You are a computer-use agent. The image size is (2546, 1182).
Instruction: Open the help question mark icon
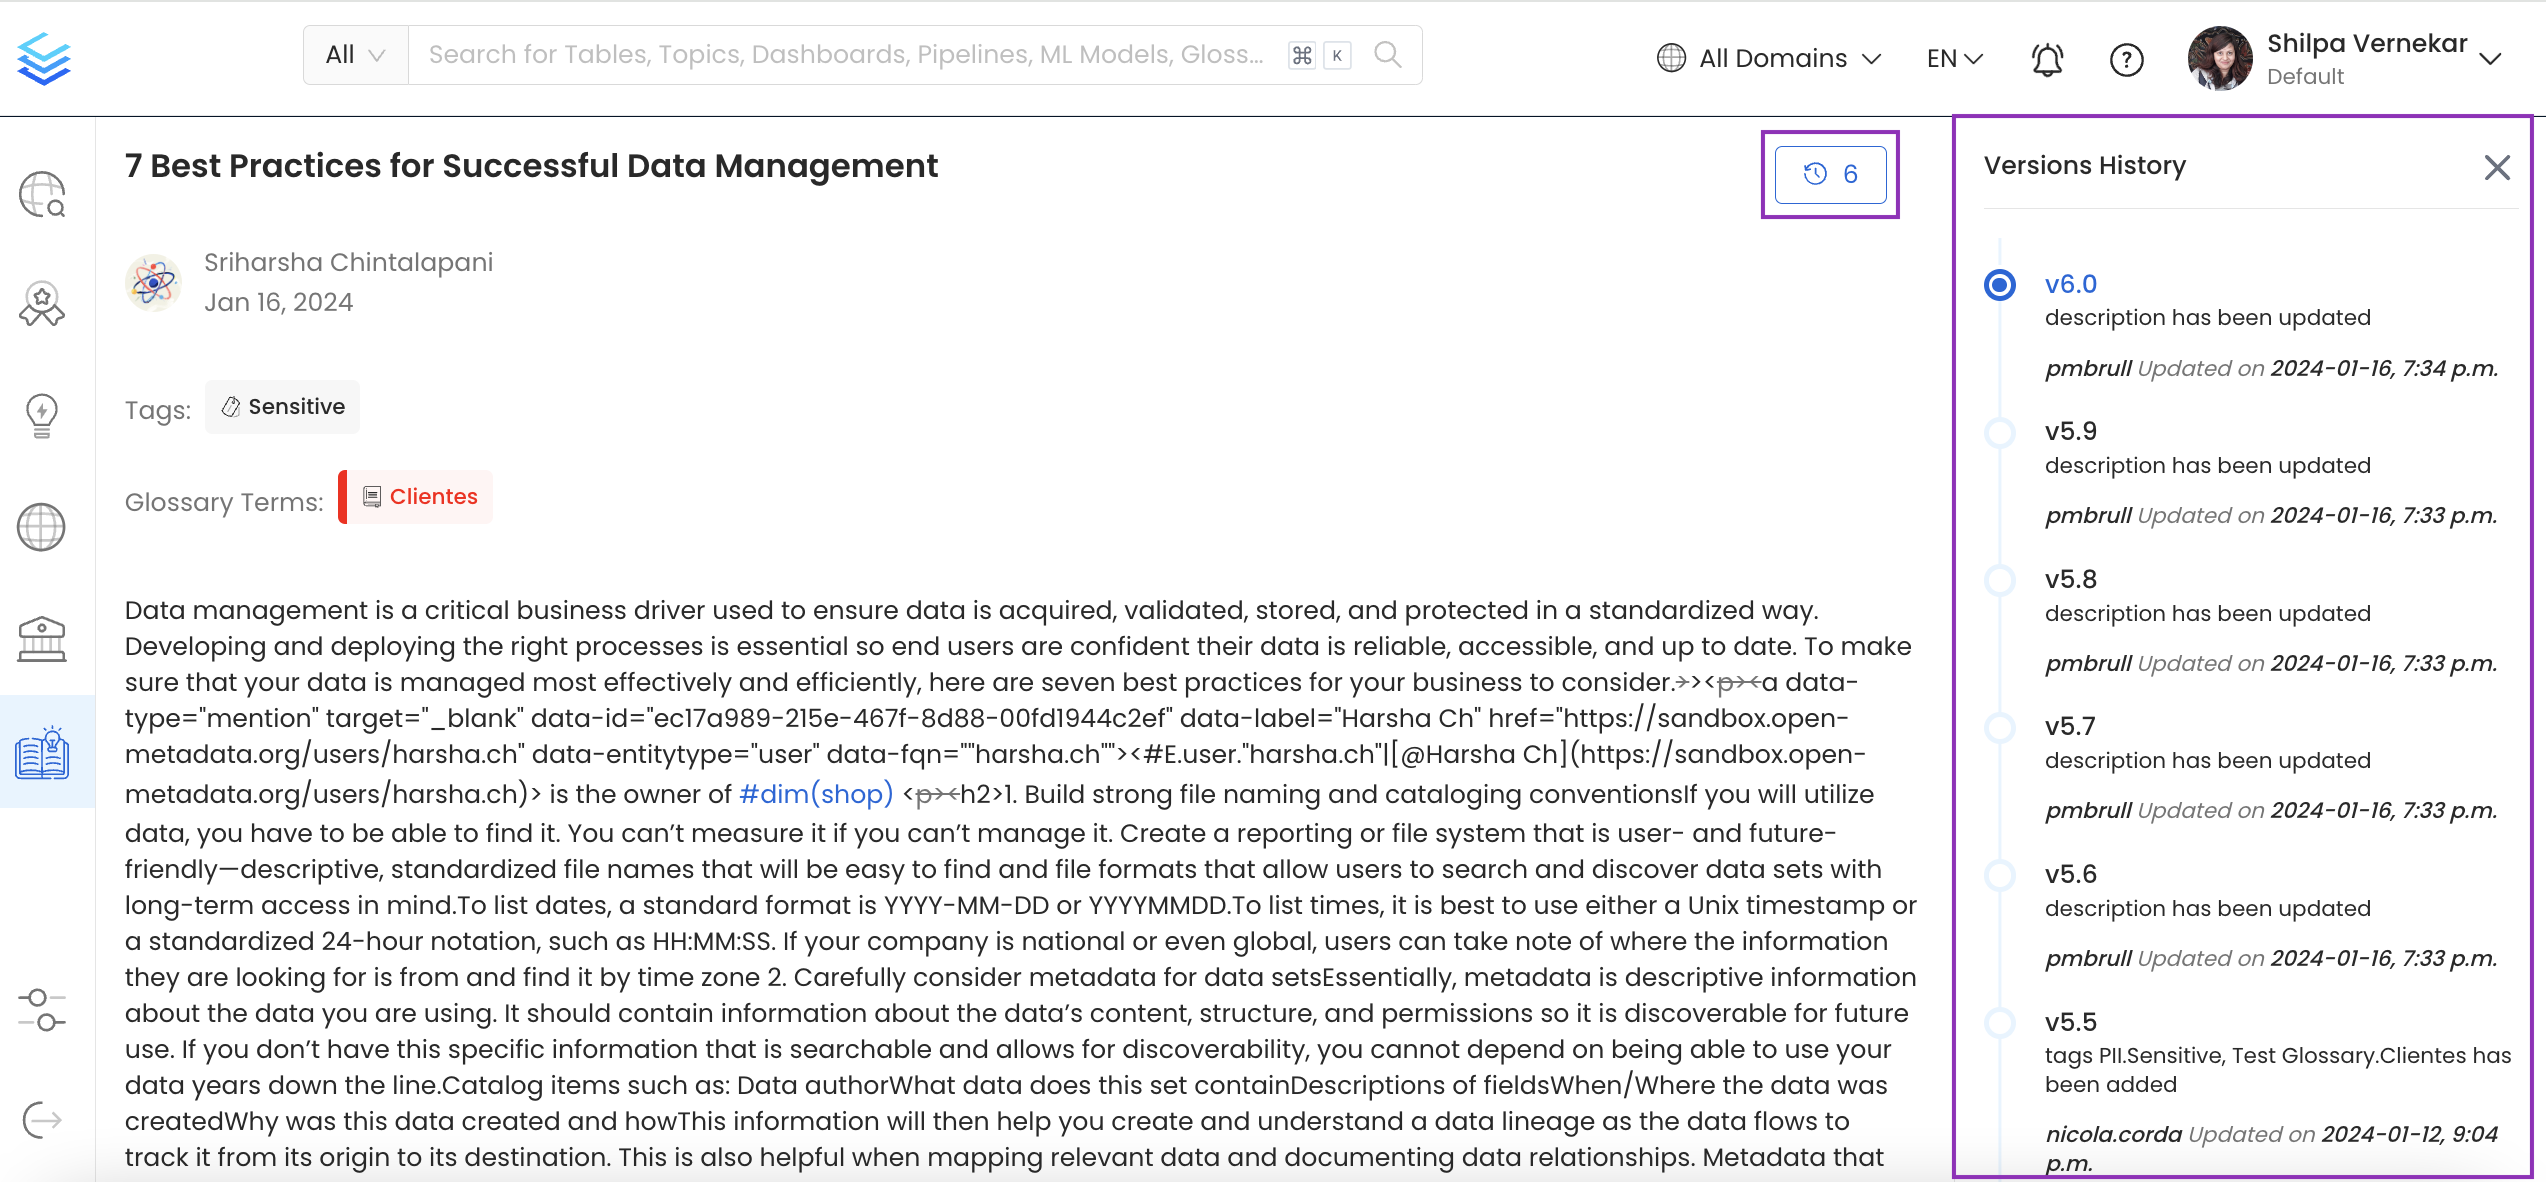click(2126, 60)
